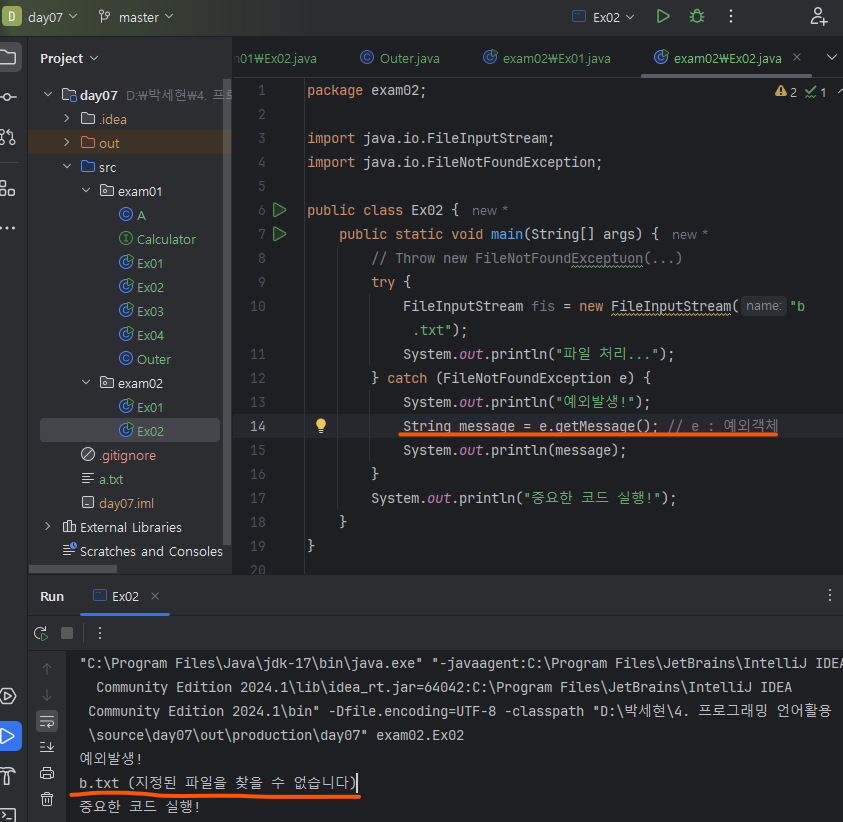Rerun Ex02 from the Run panel toolbar
The height and width of the screenshot is (822, 843).
click(40, 633)
